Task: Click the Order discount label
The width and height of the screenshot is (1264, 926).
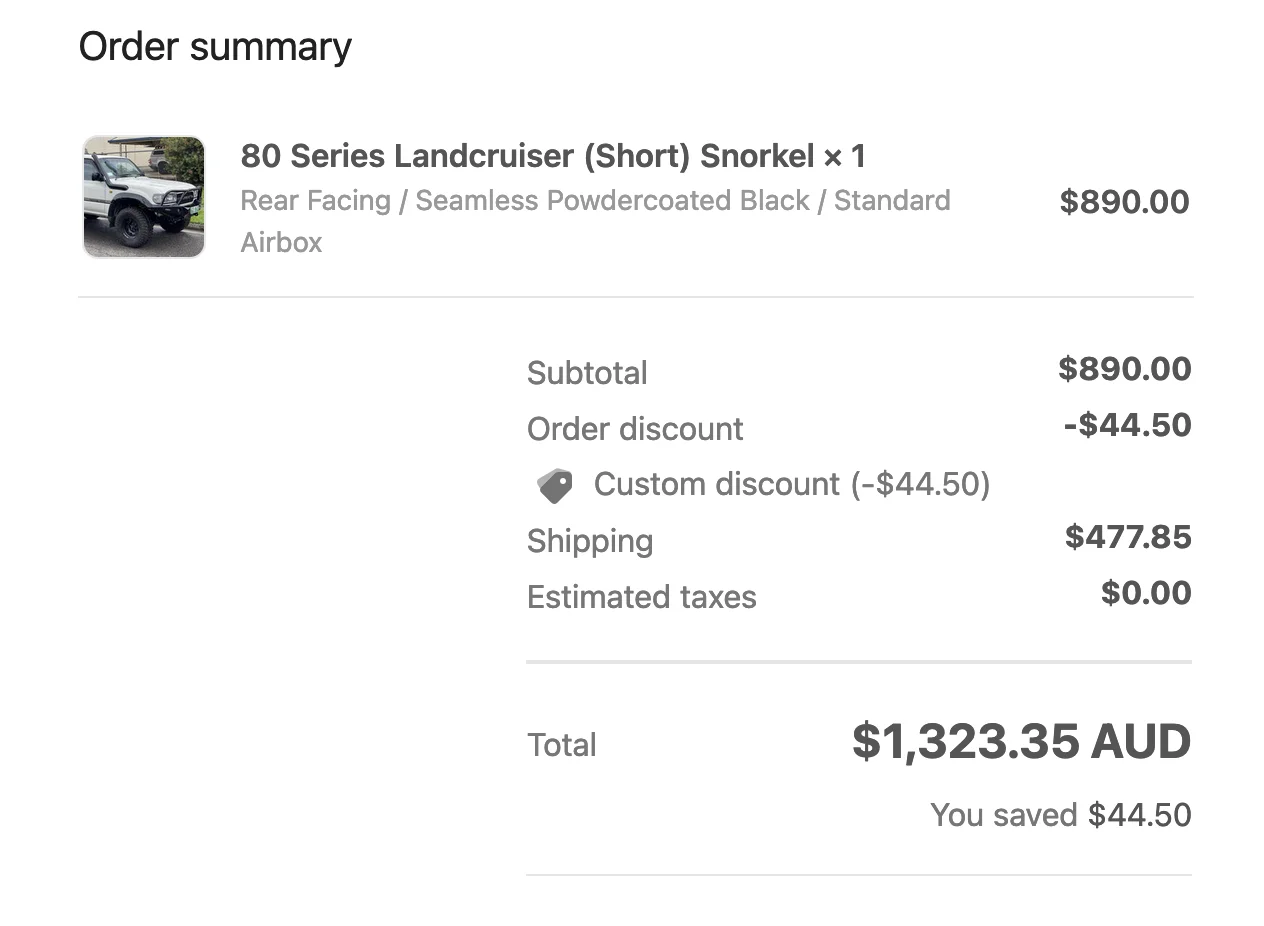Action: click(x=635, y=429)
